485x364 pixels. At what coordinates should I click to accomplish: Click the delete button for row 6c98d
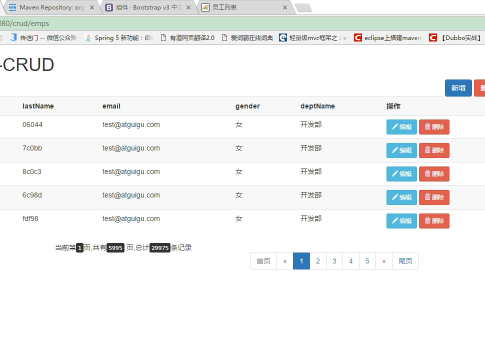coord(434,197)
